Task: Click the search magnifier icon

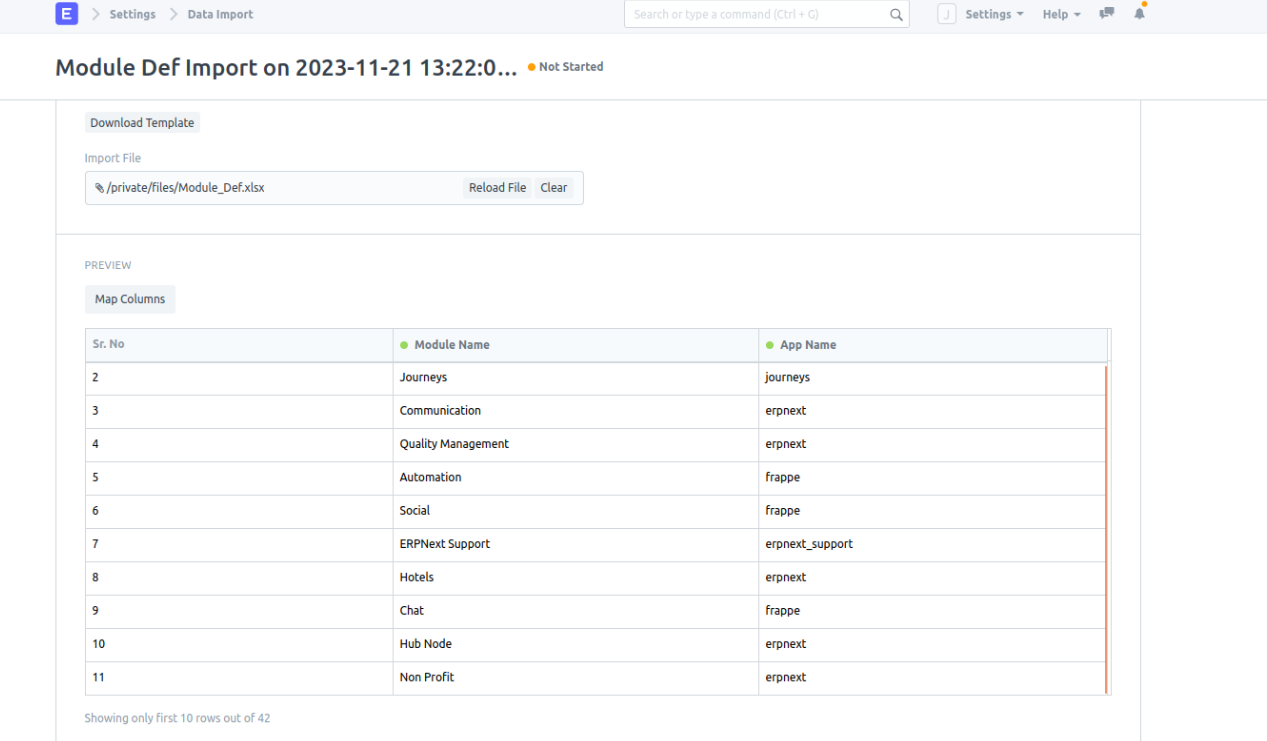Action: [896, 15]
